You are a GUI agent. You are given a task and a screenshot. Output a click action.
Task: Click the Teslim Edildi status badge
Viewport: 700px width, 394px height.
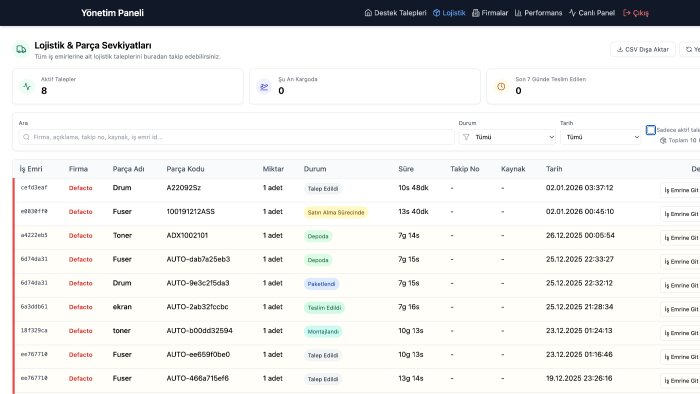(324, 307)
